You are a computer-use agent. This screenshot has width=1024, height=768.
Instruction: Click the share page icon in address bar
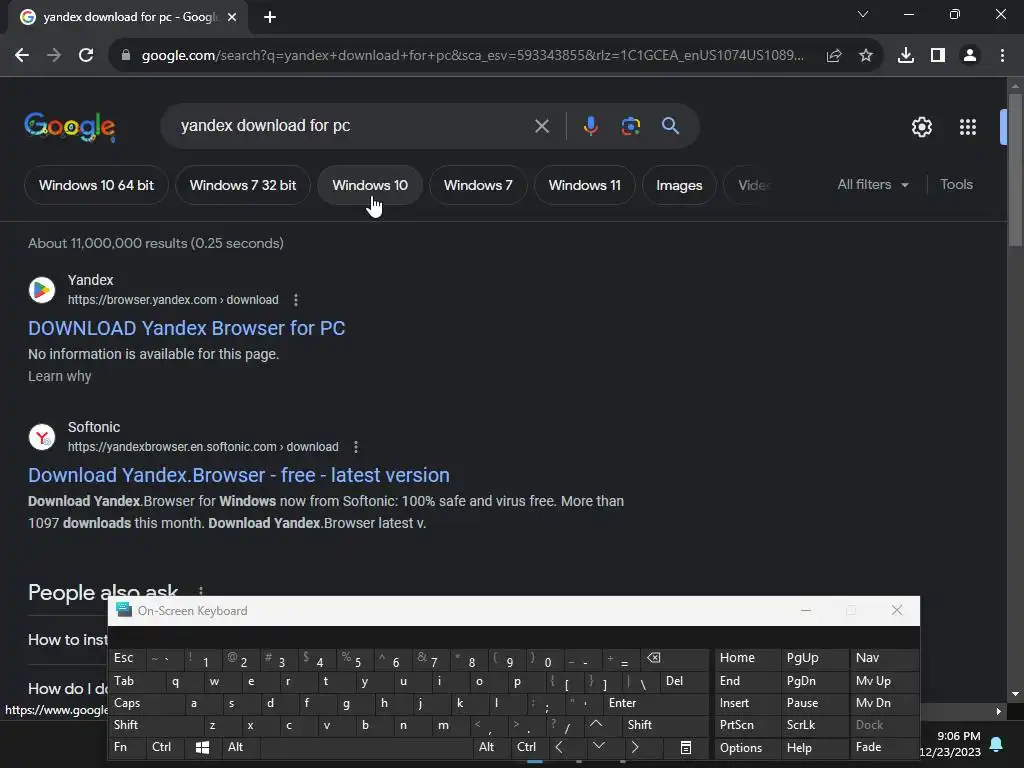pyautogui.click(x=834, y=56)
